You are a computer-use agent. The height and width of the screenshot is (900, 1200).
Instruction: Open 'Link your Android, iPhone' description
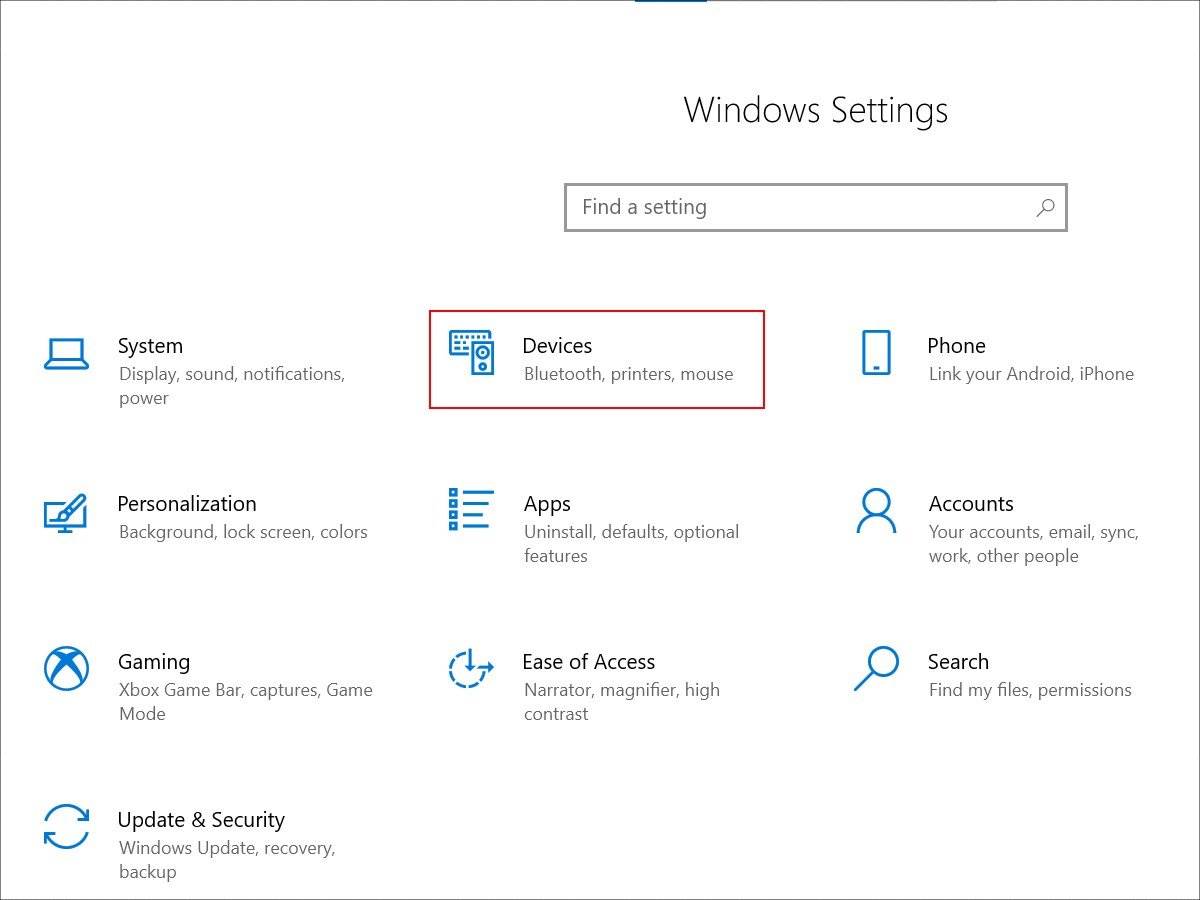click(1031, 374)
